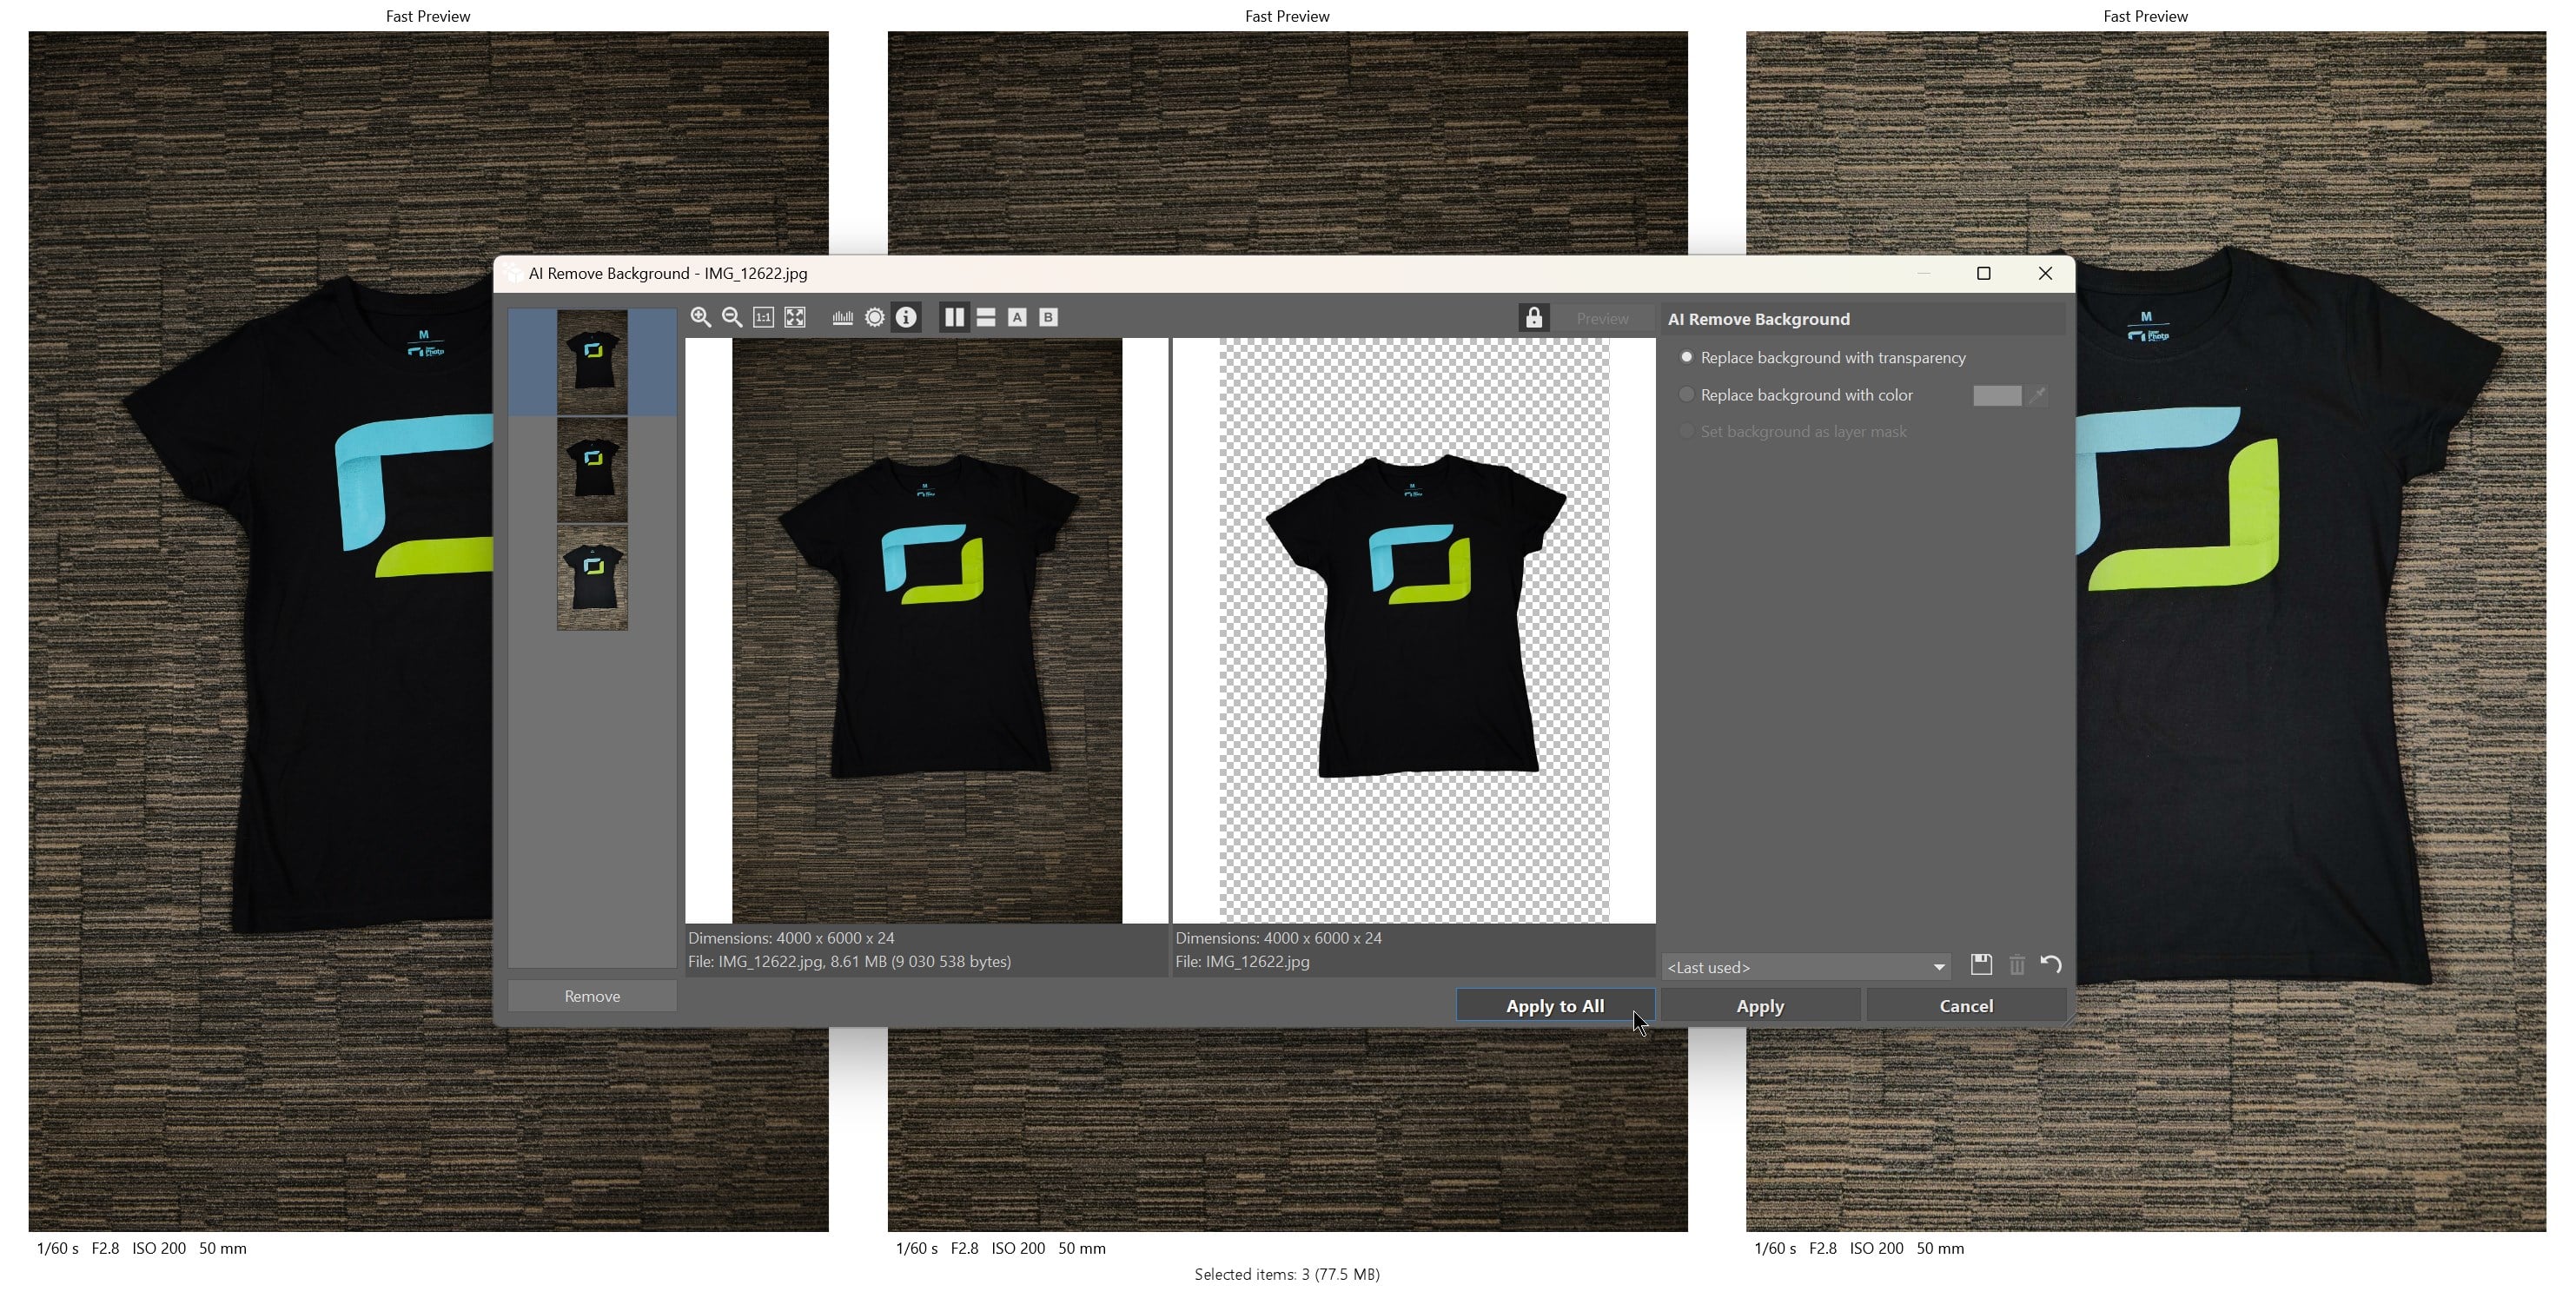This screenshot has height=1305, width=2576.
Task: Show only the A (before) image
Action: pos(1017,318)
